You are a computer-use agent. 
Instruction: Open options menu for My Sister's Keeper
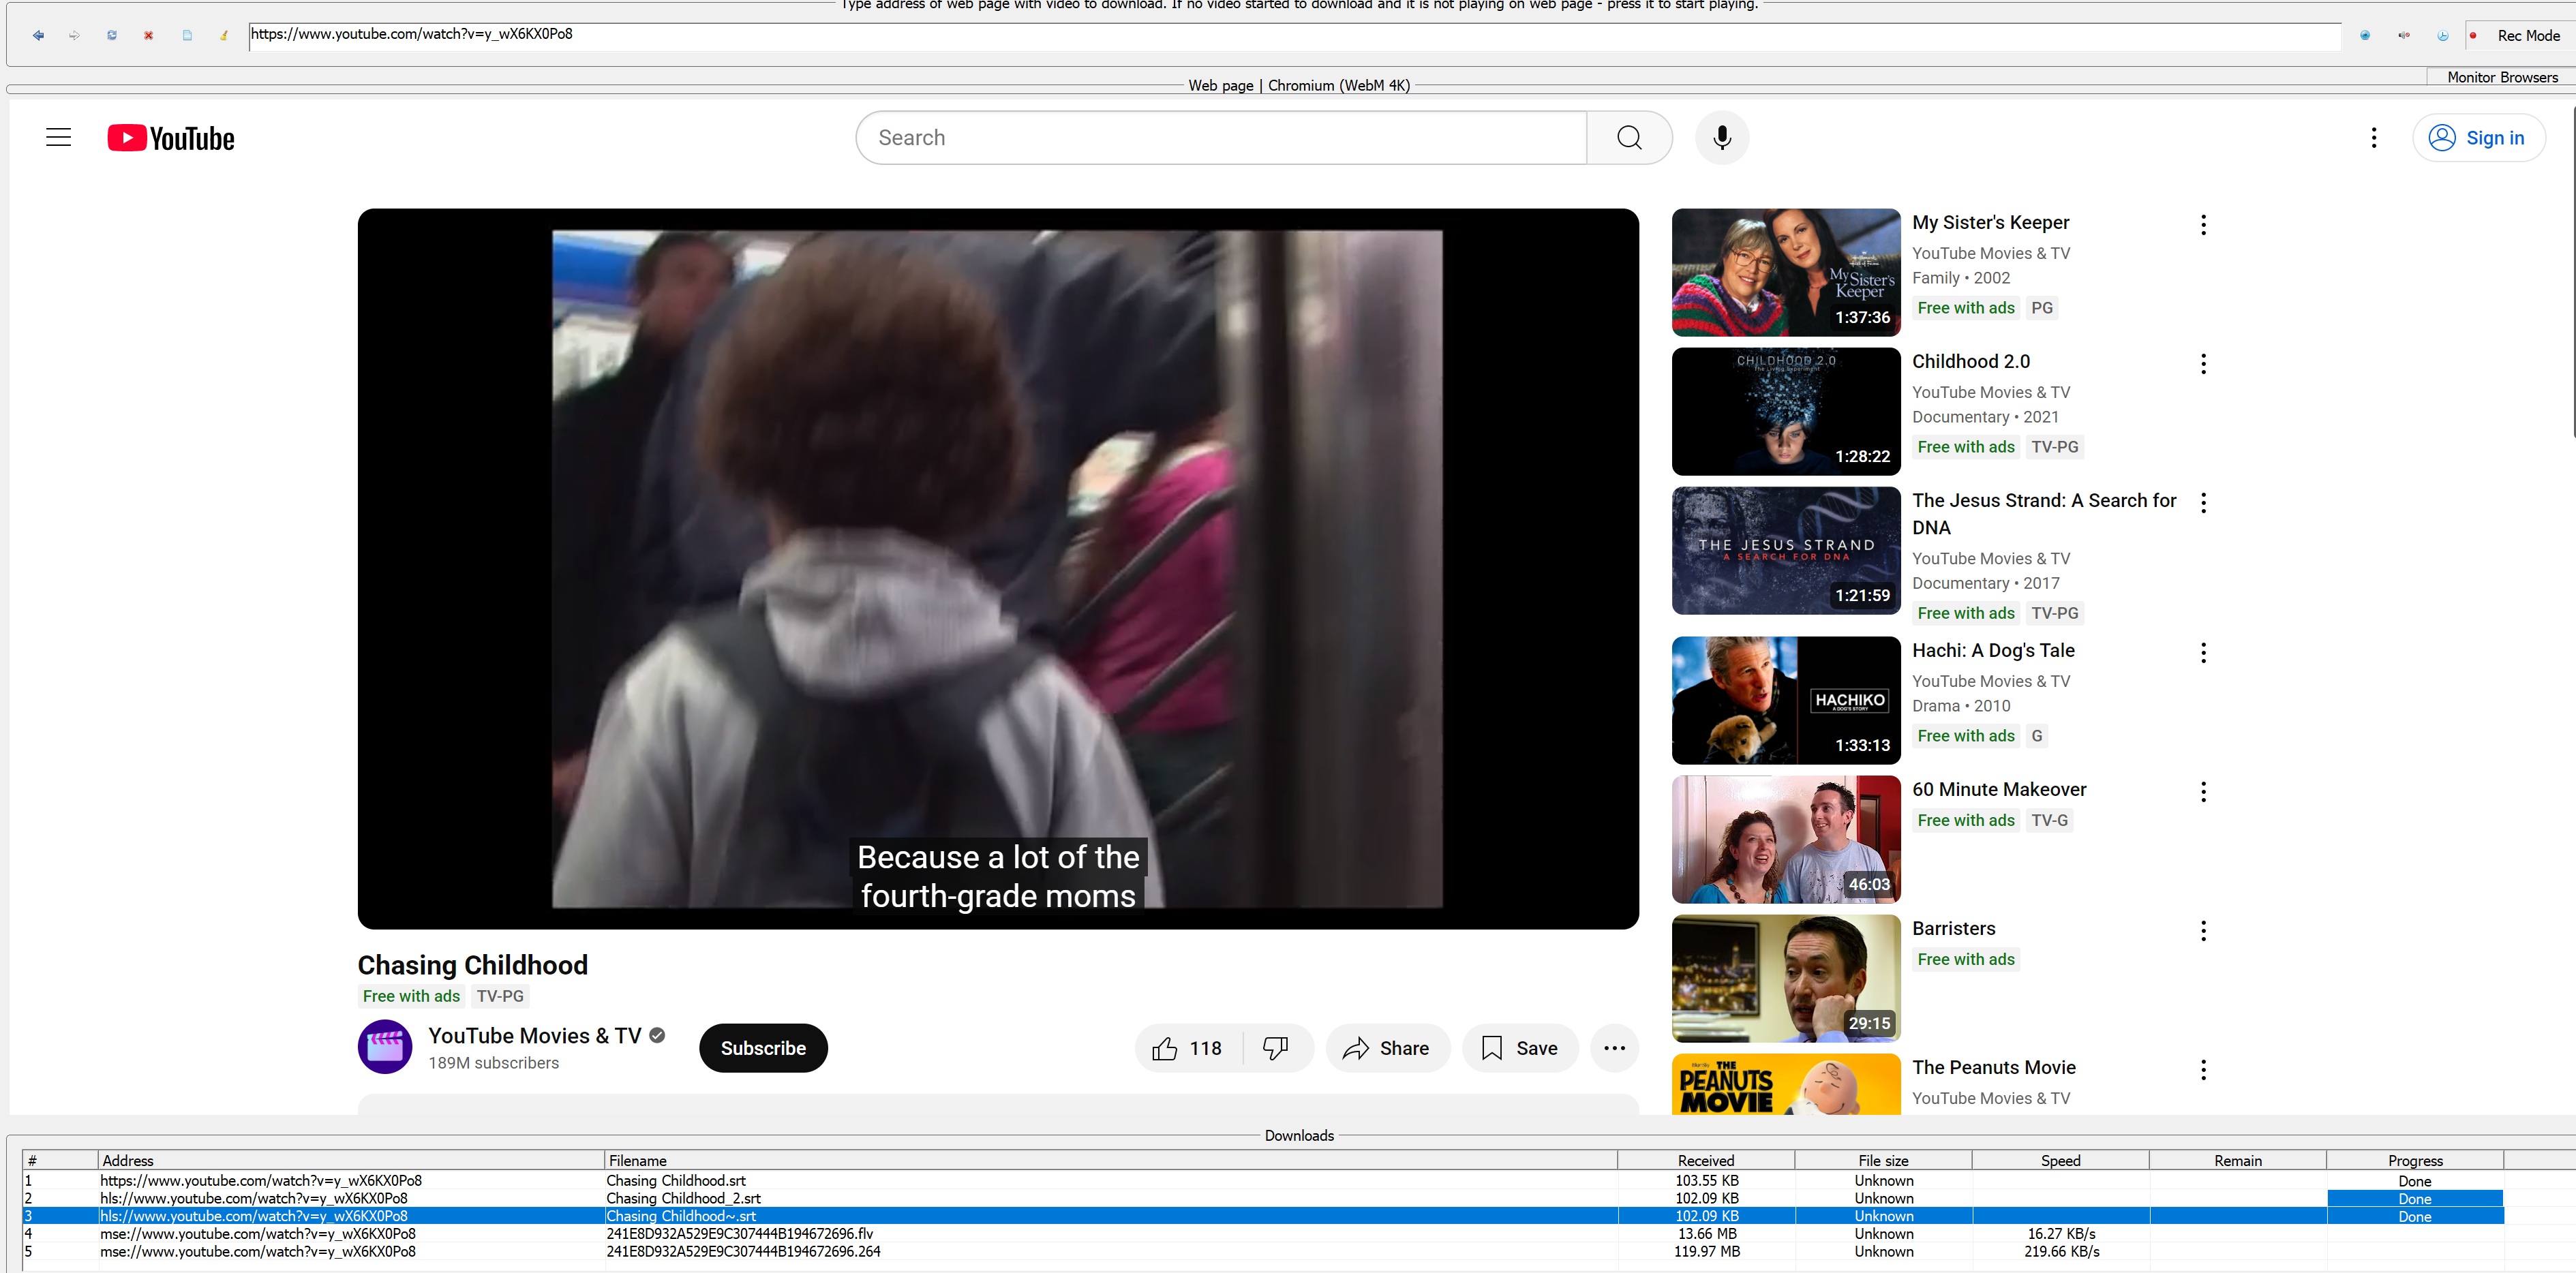pyautogui.click(x=2203, y=225)
